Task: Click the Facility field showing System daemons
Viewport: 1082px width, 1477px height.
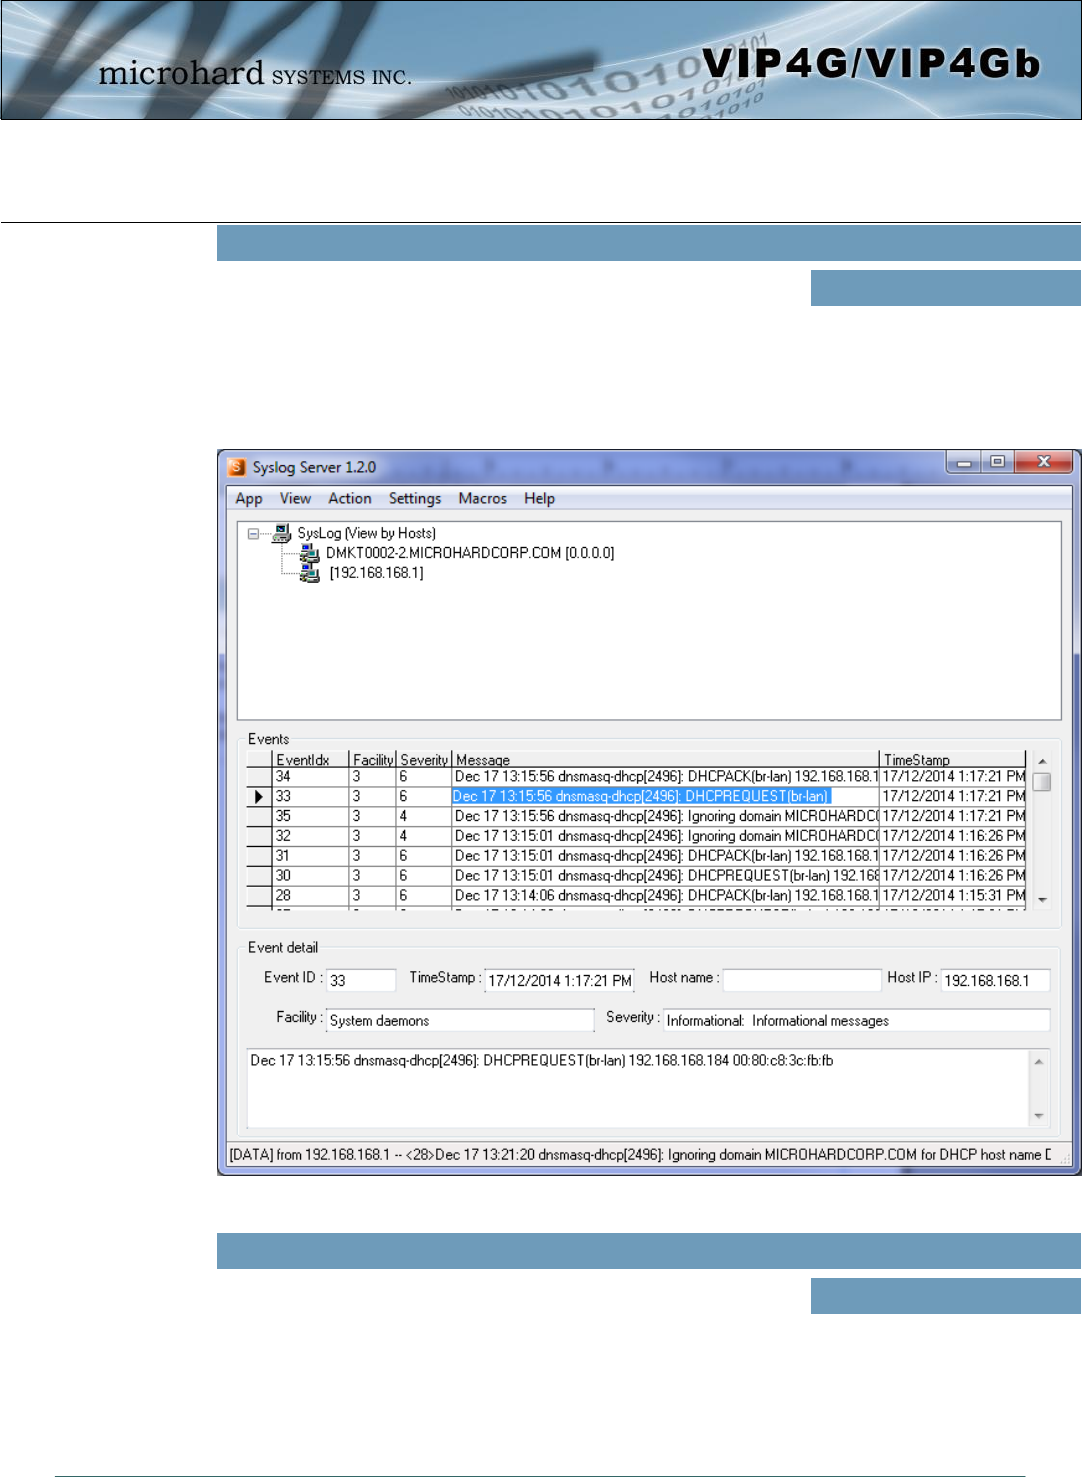Action: (460, 1020)
